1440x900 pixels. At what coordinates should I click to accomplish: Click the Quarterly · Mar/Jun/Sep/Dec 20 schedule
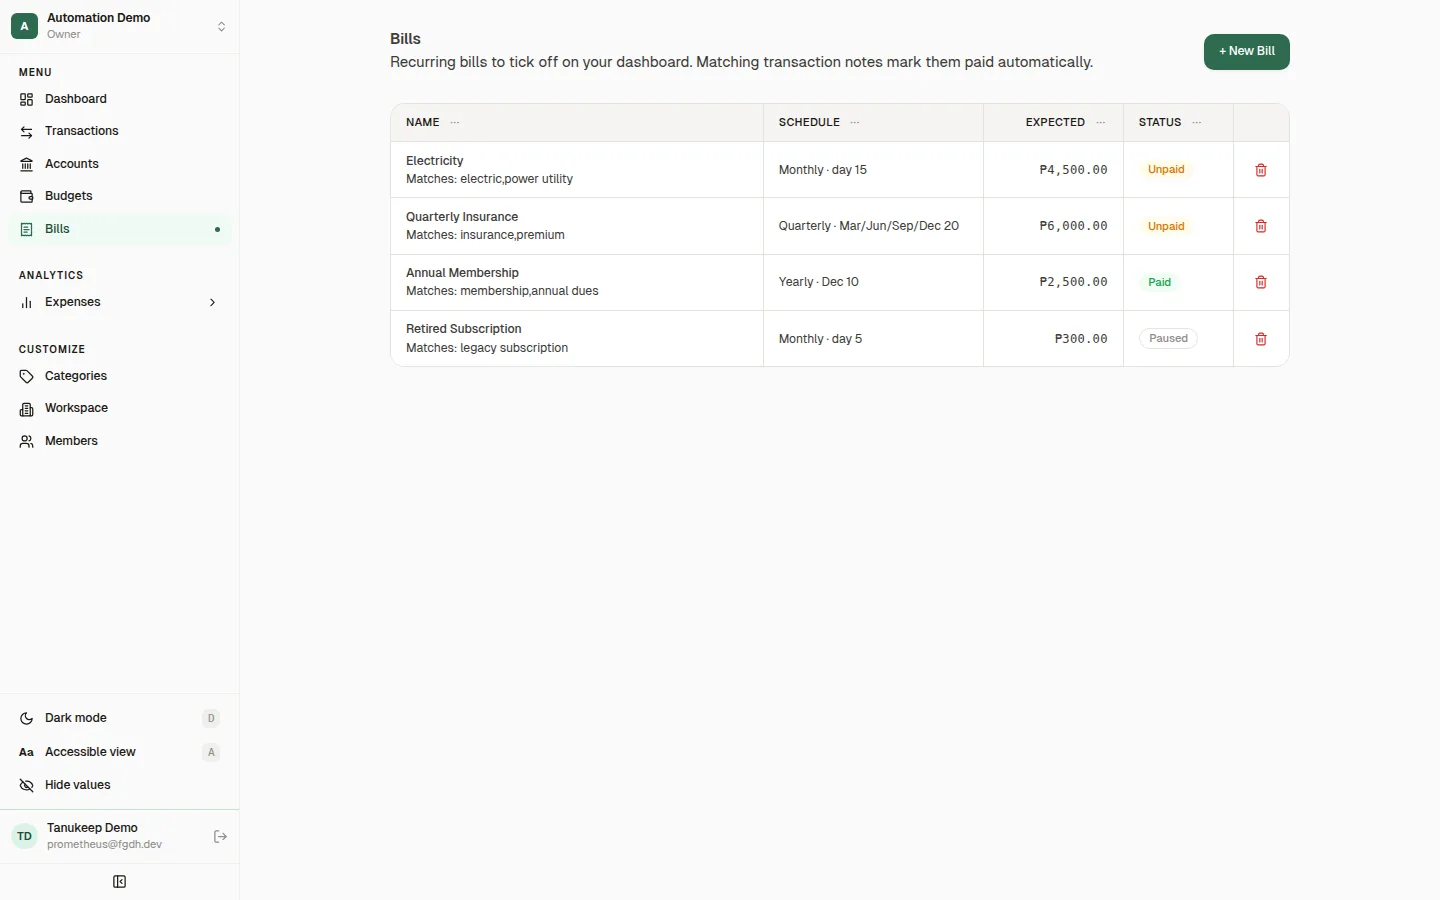869,226
